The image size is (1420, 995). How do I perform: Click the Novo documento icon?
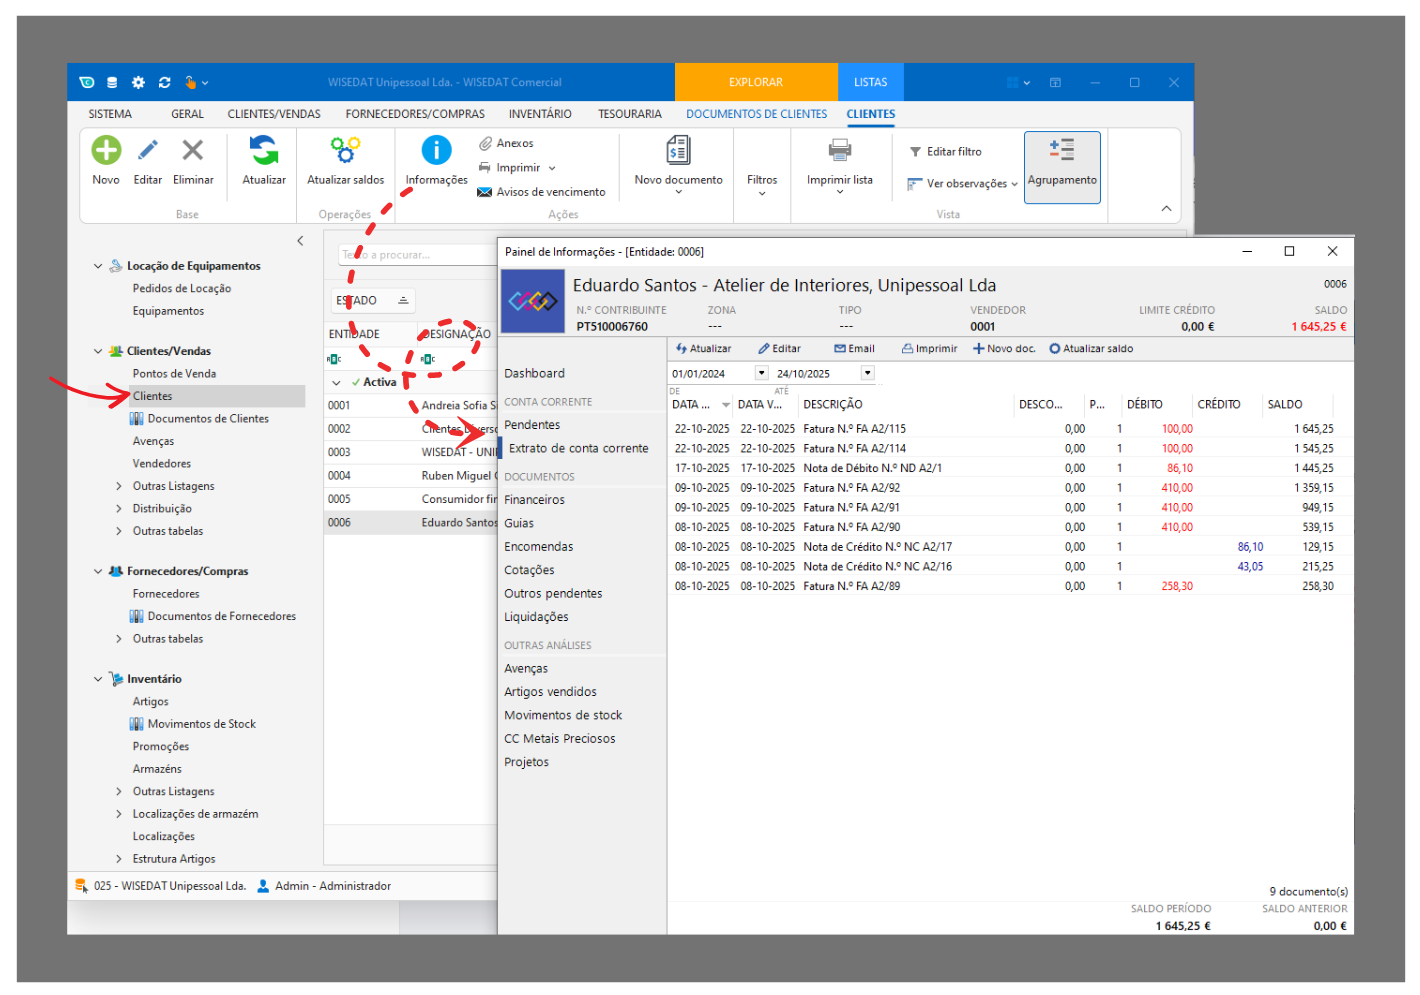(x=678, y=151)
